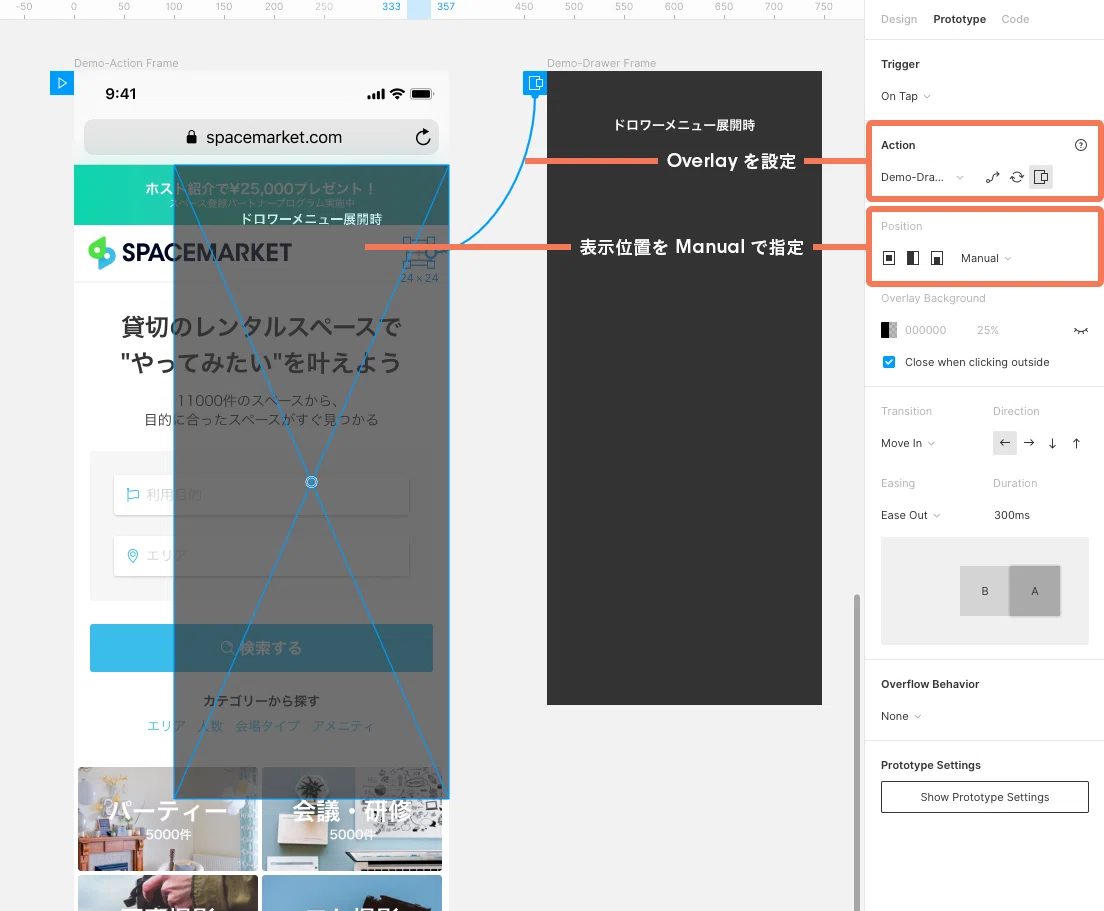
Task: Select the Swap With action icon
Action: tap(1016, 177)
